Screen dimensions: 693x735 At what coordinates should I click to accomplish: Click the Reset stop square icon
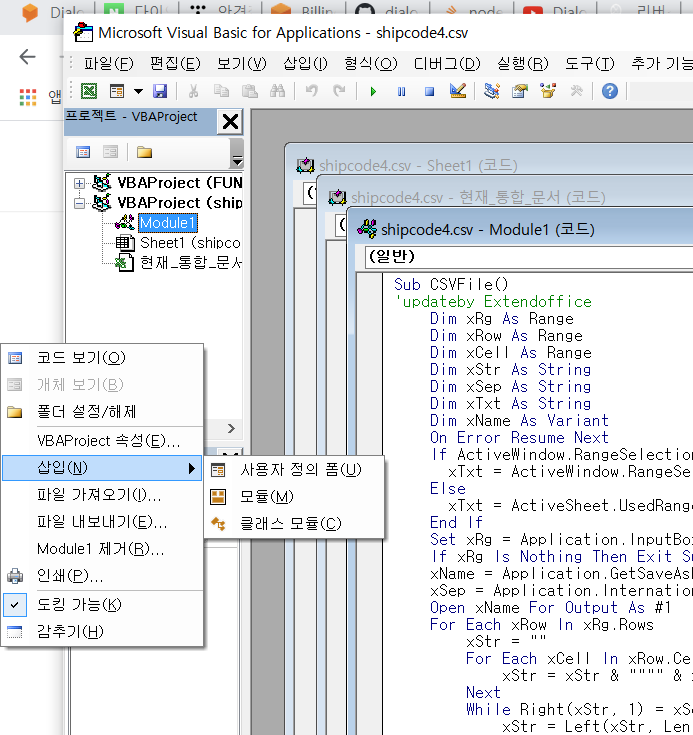pyautogui.click(x=429, y=91)
